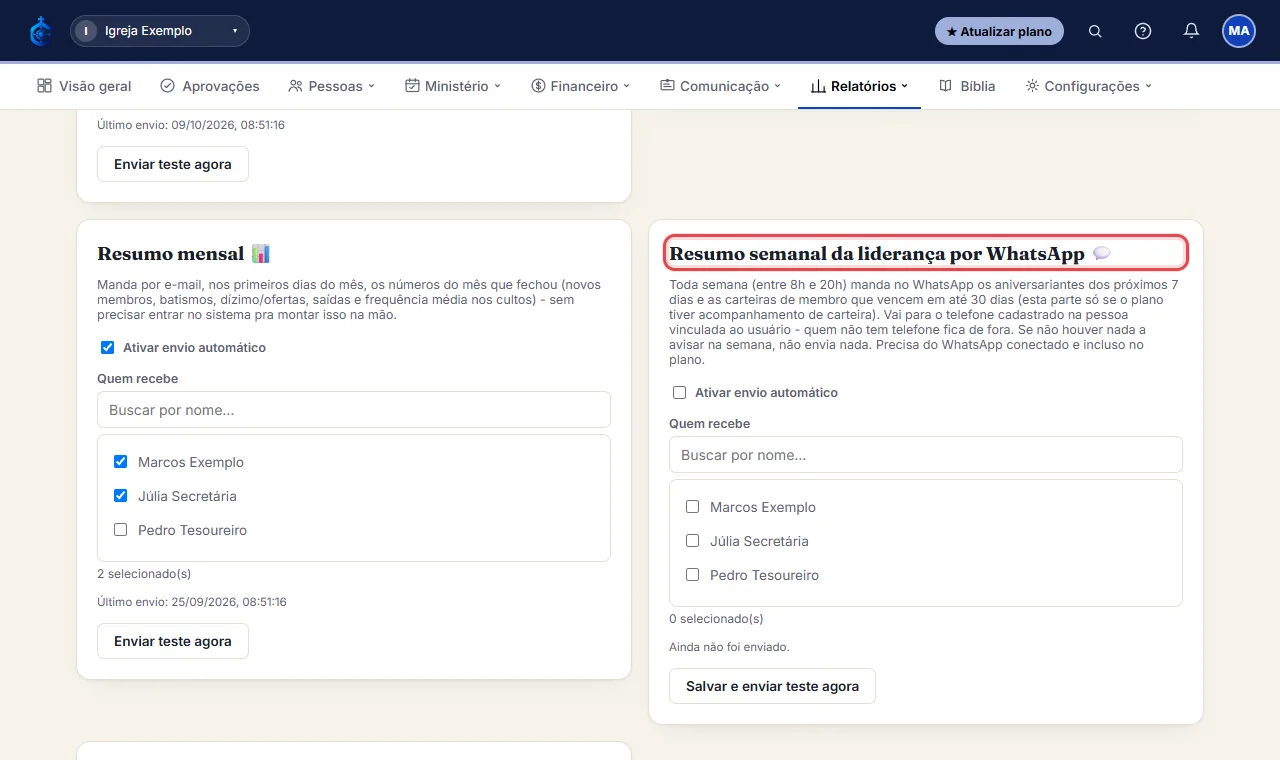Image resolution: width=1280 pixels, height=760 pixels.
Task: Enable automatic sending in WhatsApp summary
Action: [680, 393]
